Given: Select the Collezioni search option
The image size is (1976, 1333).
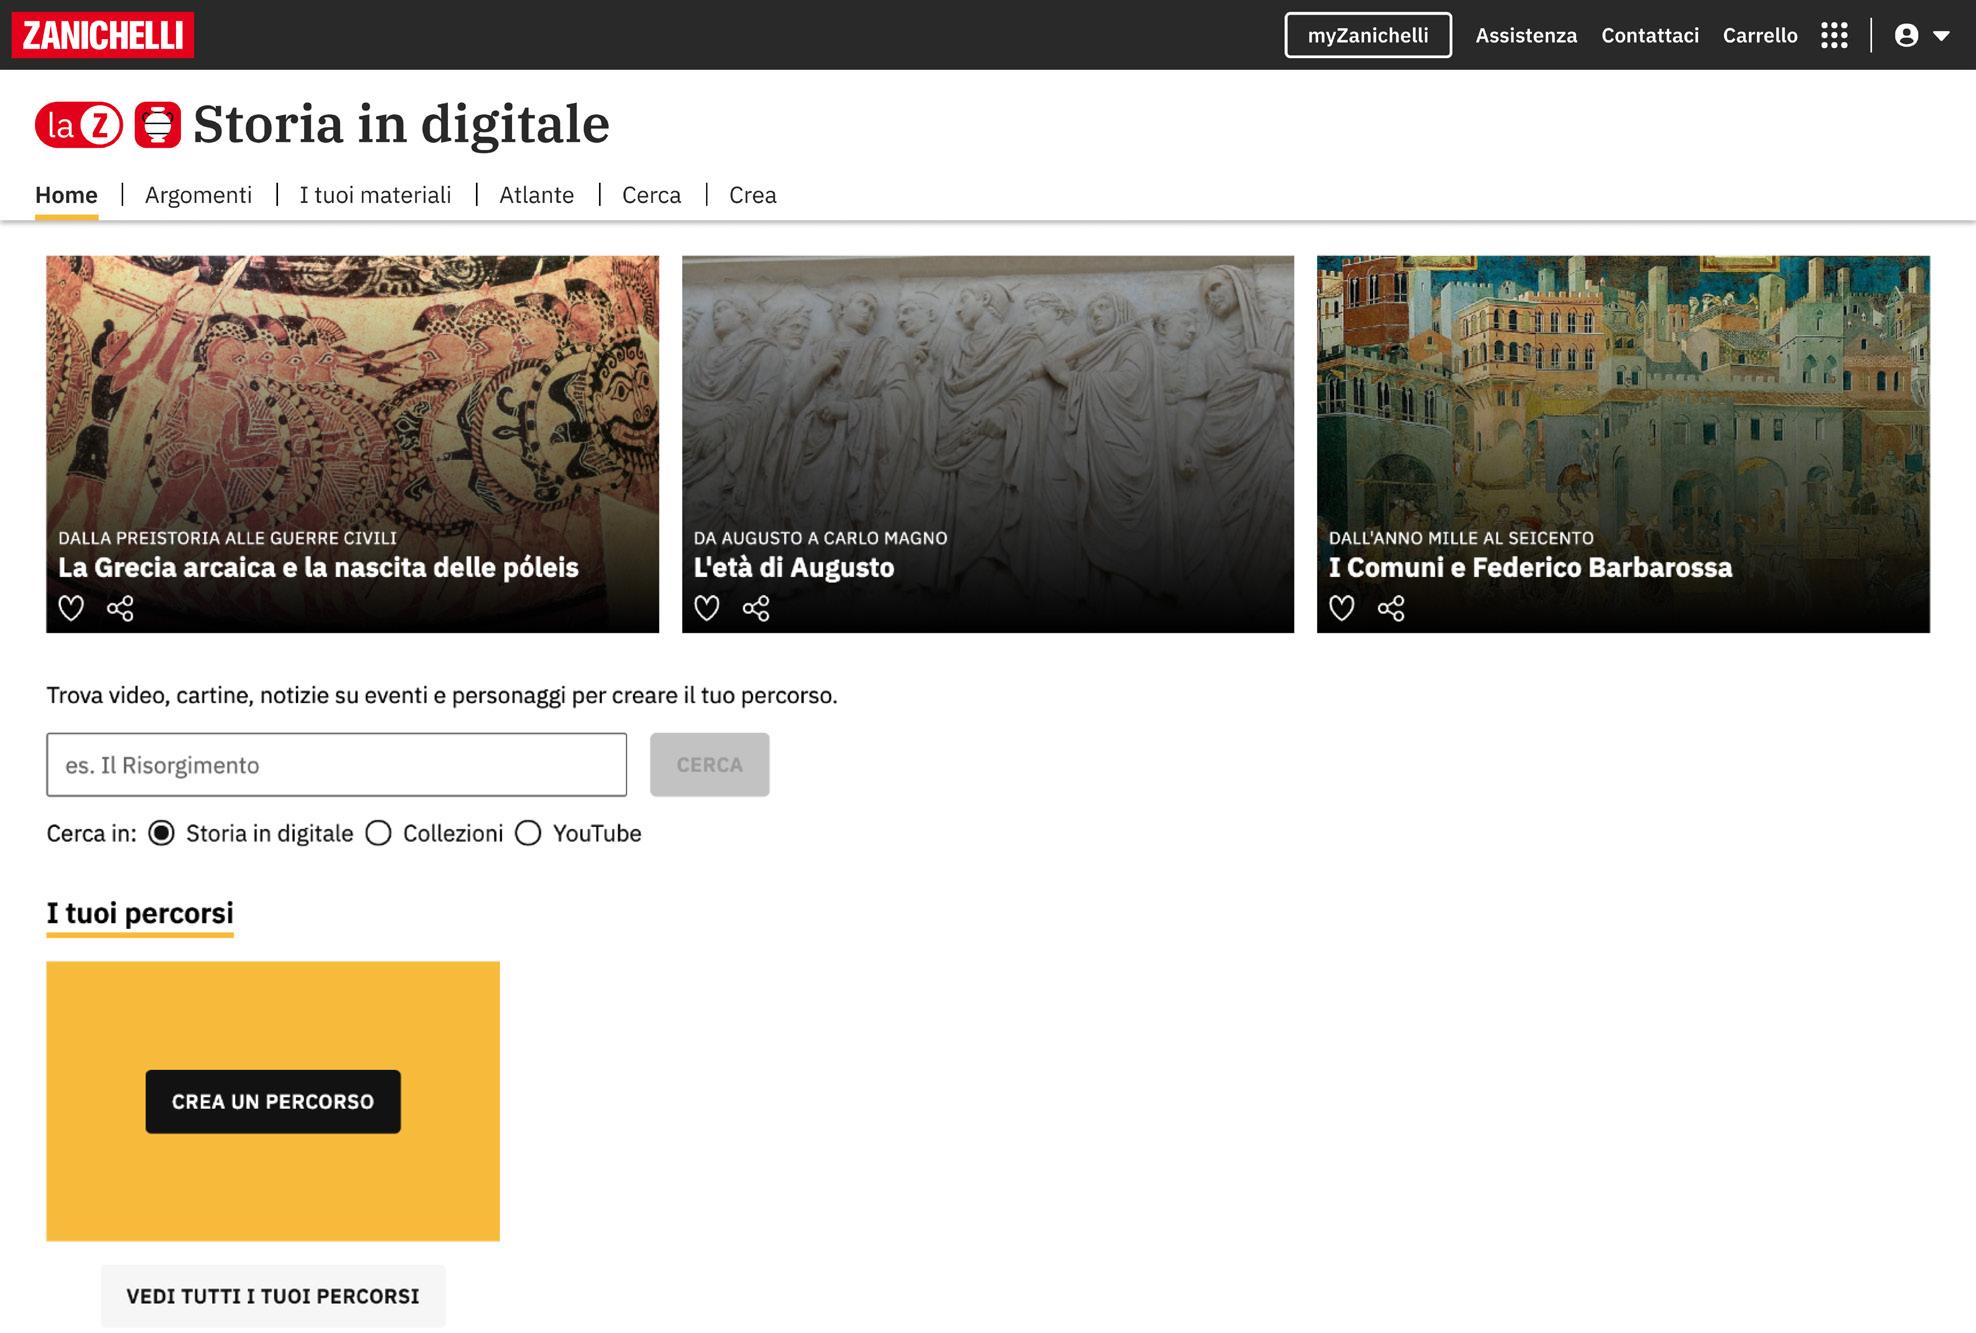Looking at the screenshot, I should (x=378, y=833).
